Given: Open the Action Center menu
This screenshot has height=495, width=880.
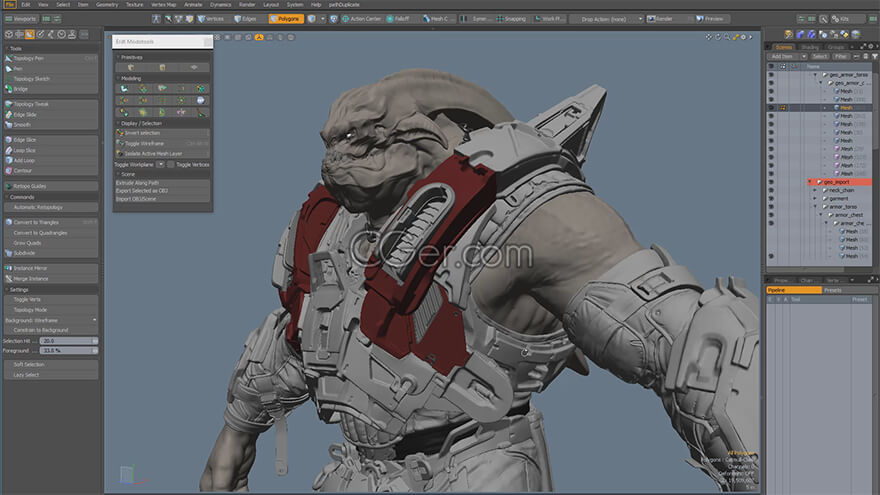Looking at the screenshot, I should click(362, 19).
